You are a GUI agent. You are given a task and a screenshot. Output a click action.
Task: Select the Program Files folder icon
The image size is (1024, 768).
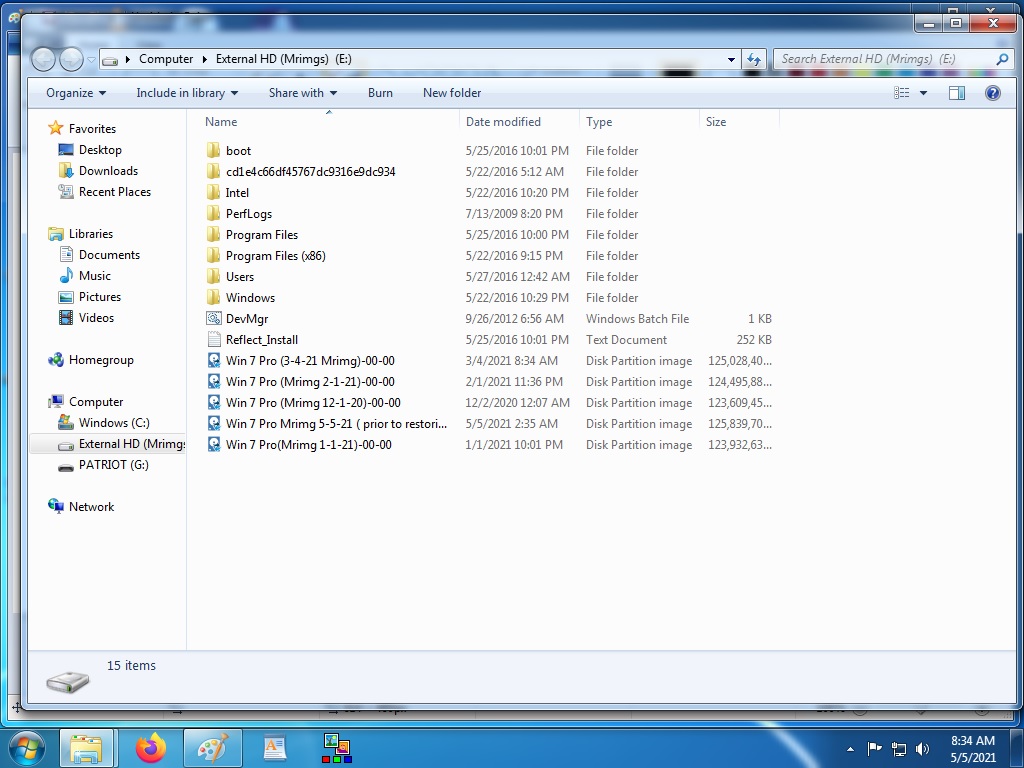point(213,234)
